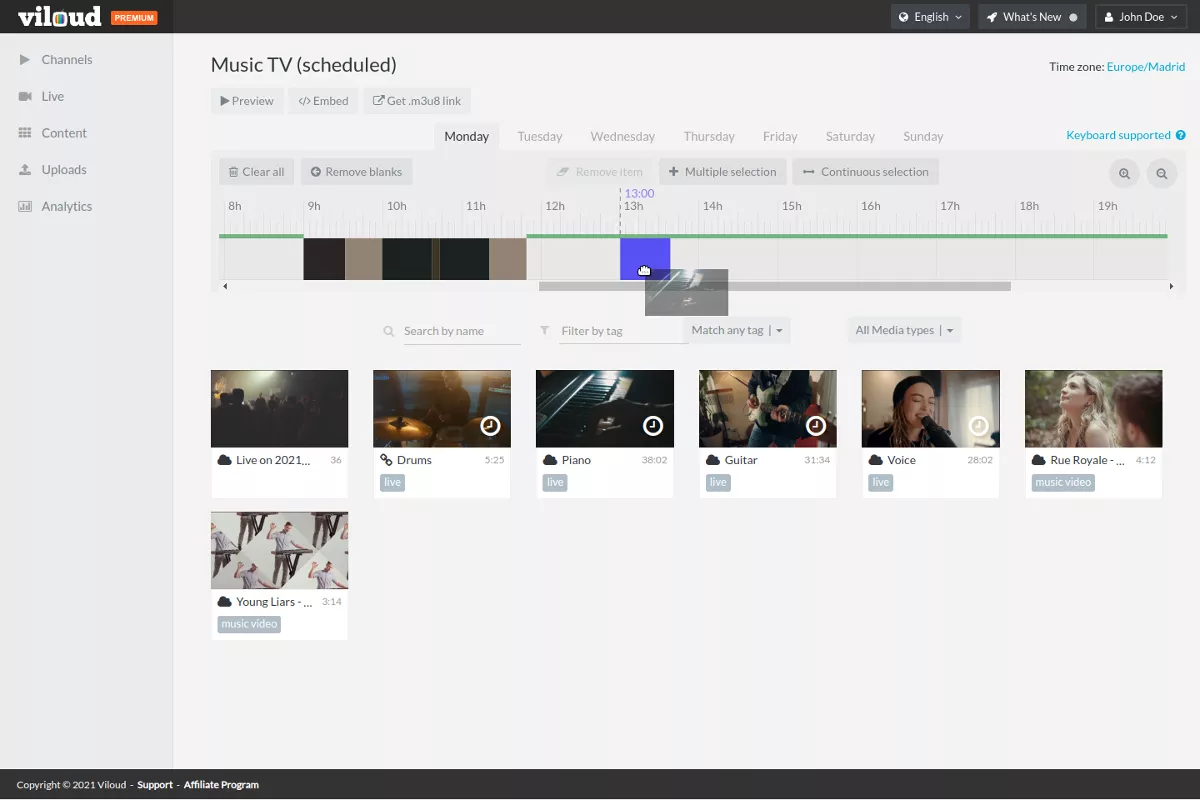
Task: Zoom out on the schedule timeline
Action: pyautogui.click(x=1162, y=173)
